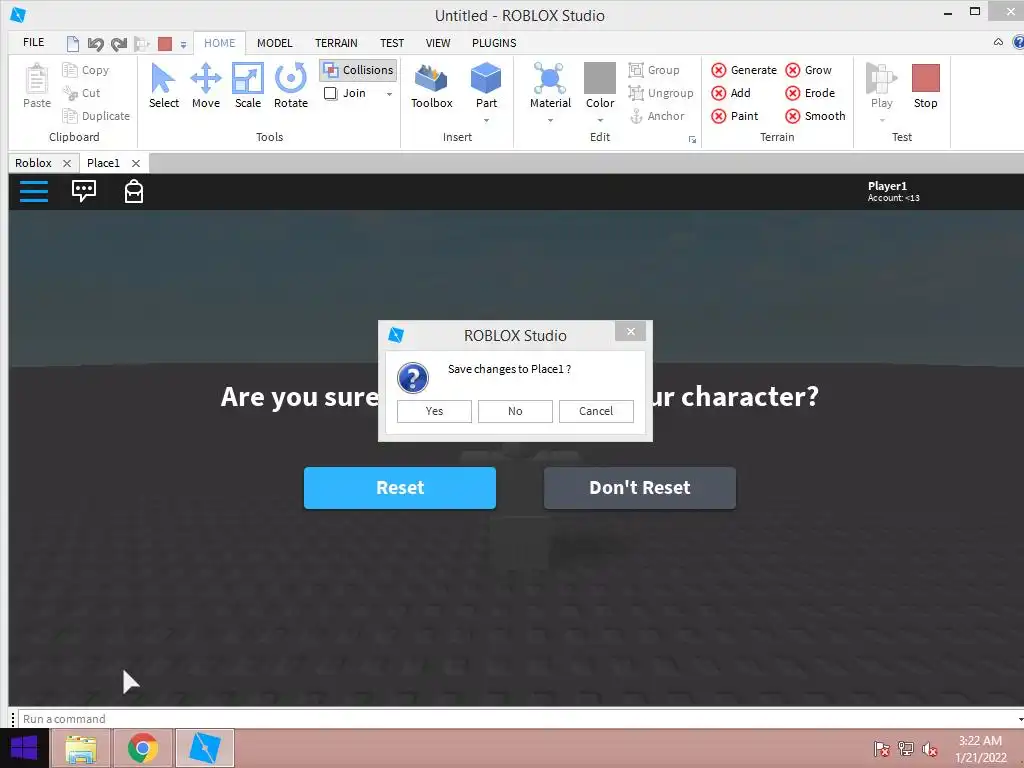The width and height of the screenshot is (1024, 768).
Task: Click the terrain Smooth tool
Action: tap(816, 116)
